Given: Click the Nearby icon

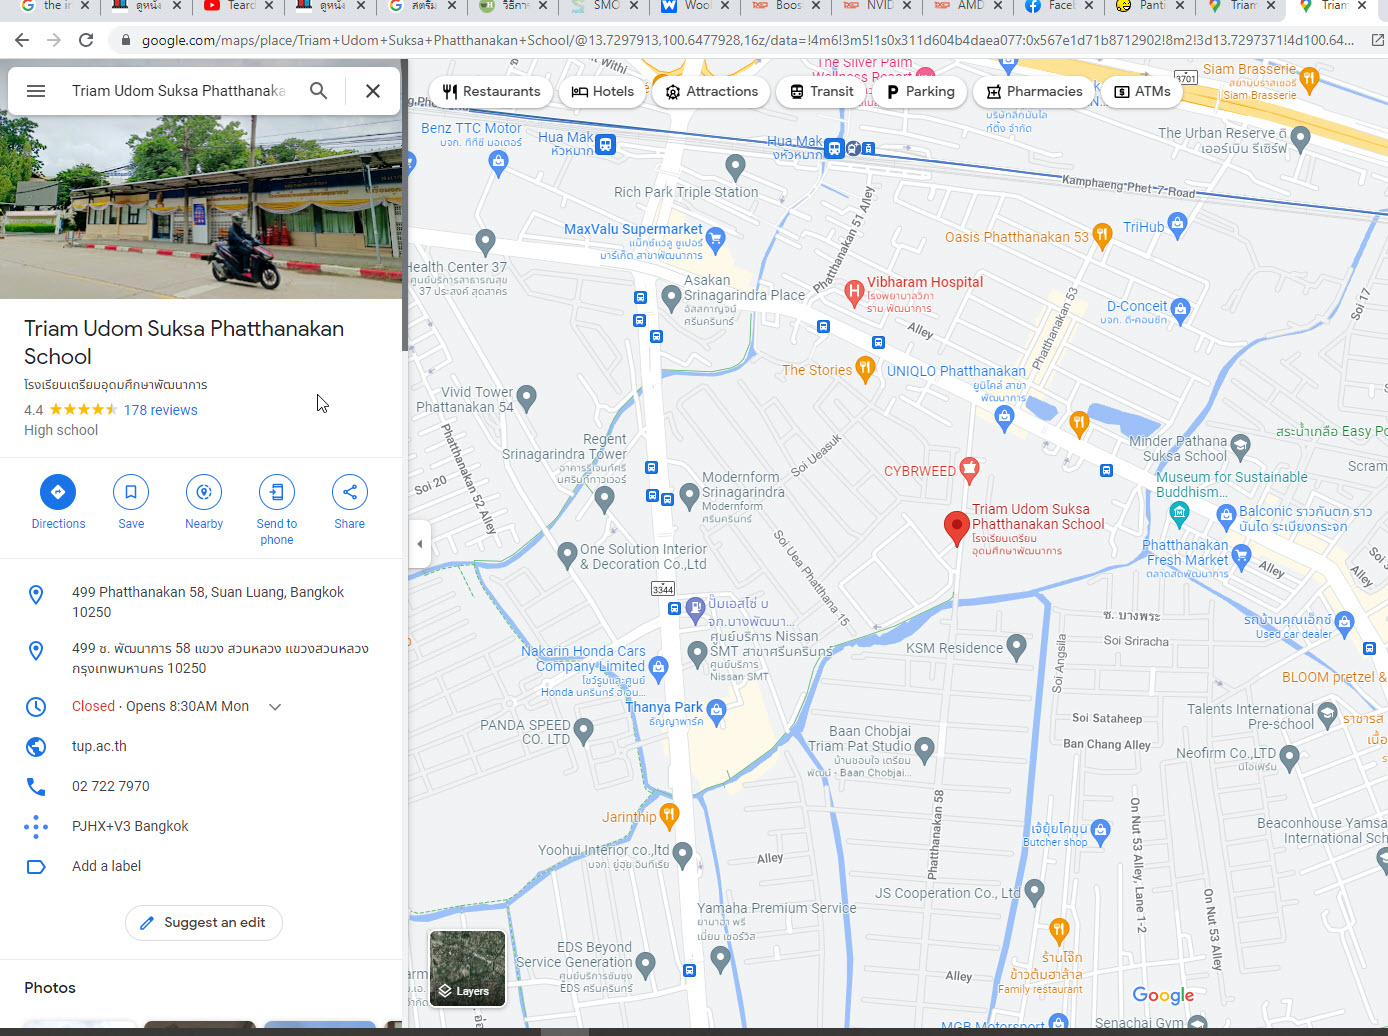Looking at the screenshot, I should 204,492.
